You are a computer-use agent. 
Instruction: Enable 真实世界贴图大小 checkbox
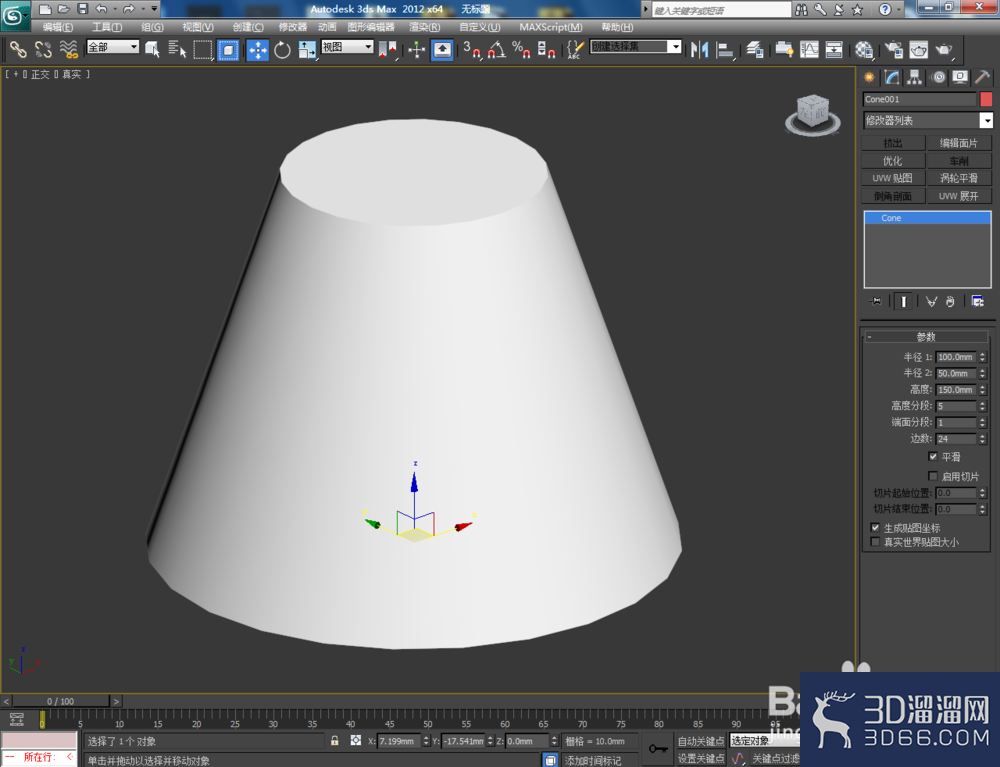point(875,542)
